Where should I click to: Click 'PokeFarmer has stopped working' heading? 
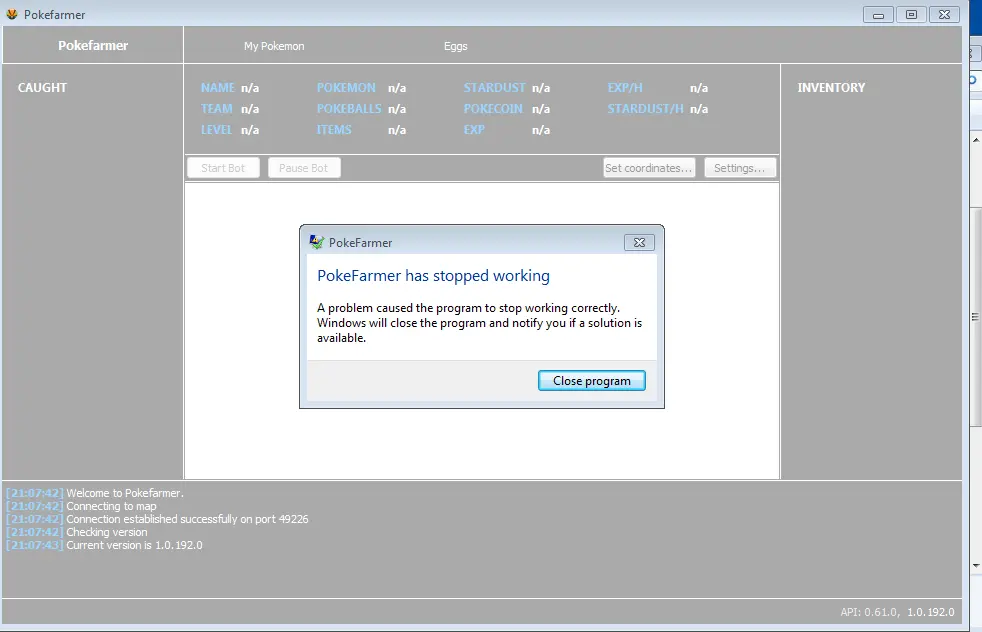coord(433,276)
